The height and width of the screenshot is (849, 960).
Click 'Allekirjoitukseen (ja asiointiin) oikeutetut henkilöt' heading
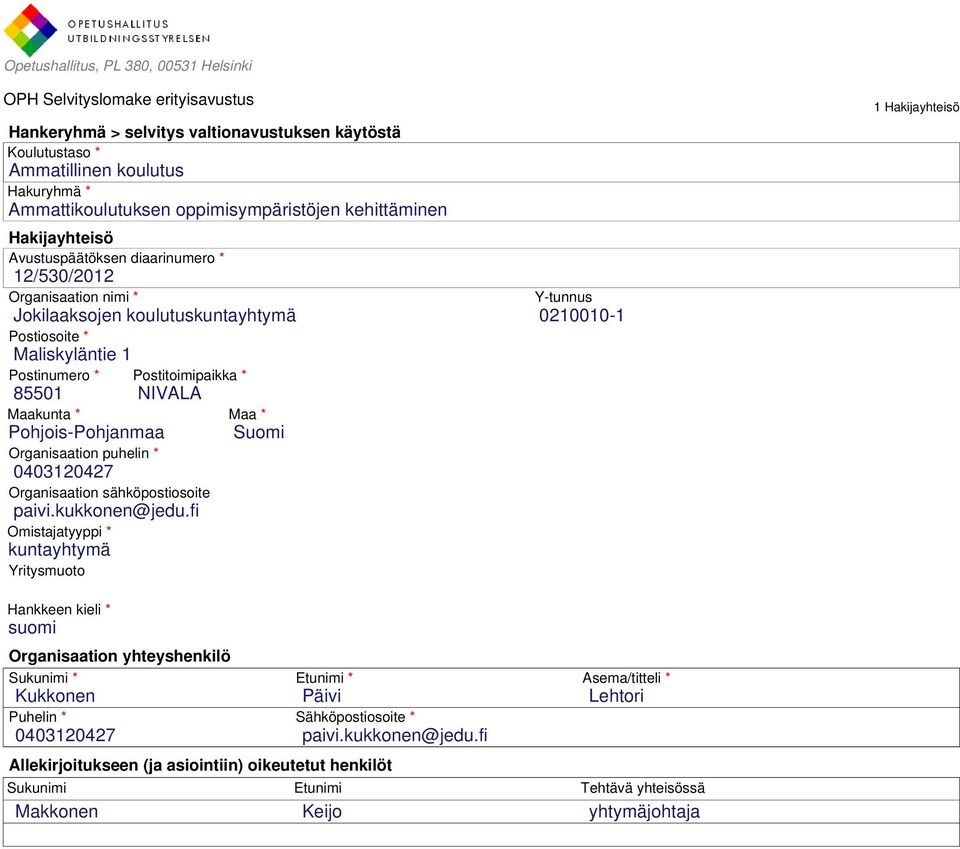tap(200, 765)
